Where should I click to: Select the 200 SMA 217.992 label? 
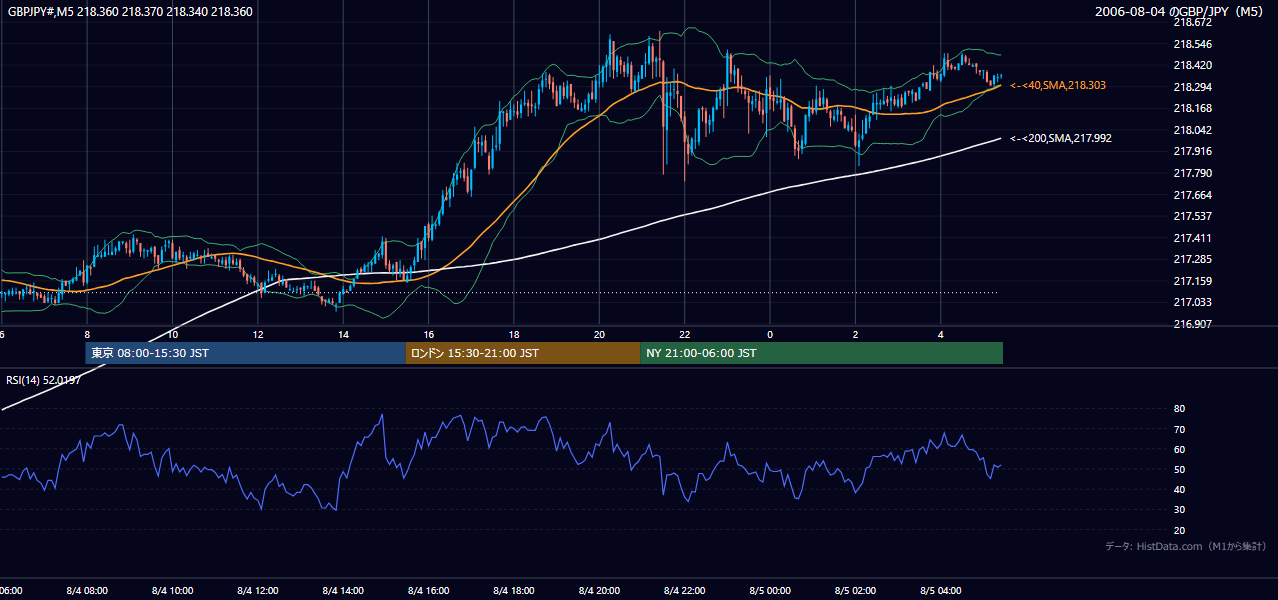[x=1060, y=139]
